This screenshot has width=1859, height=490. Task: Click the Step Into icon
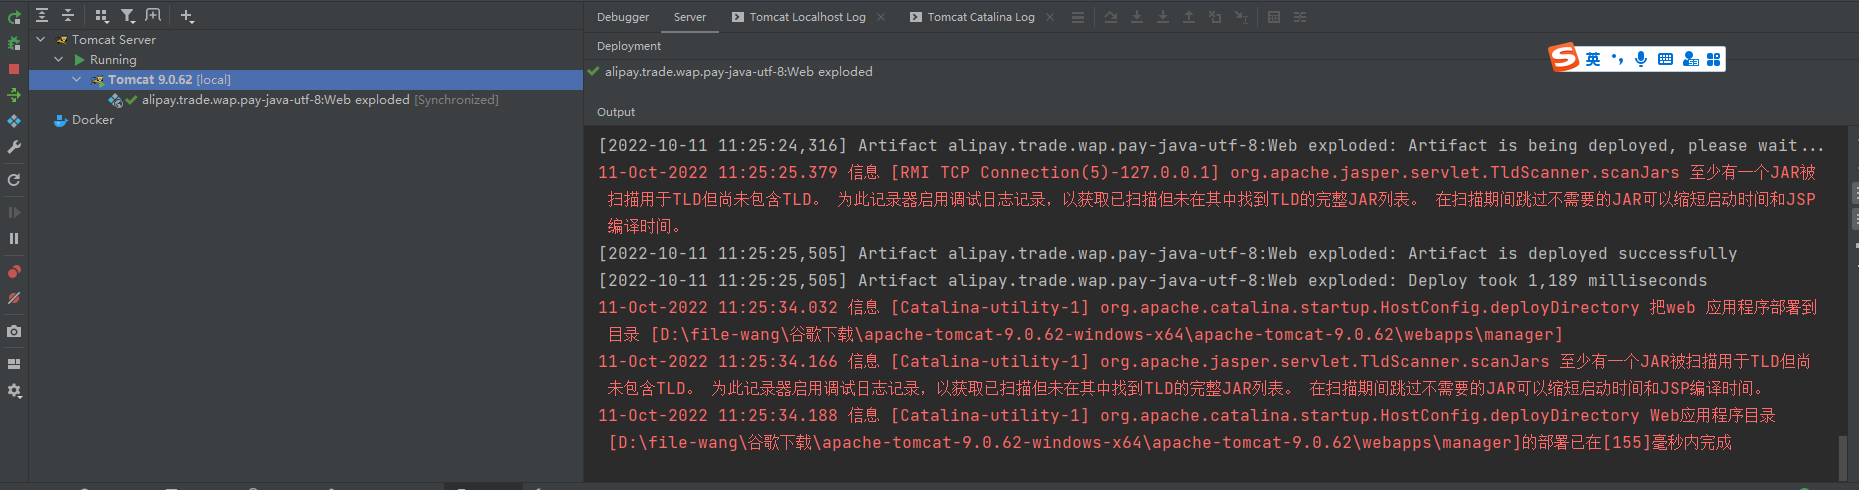click(1163, 17)
